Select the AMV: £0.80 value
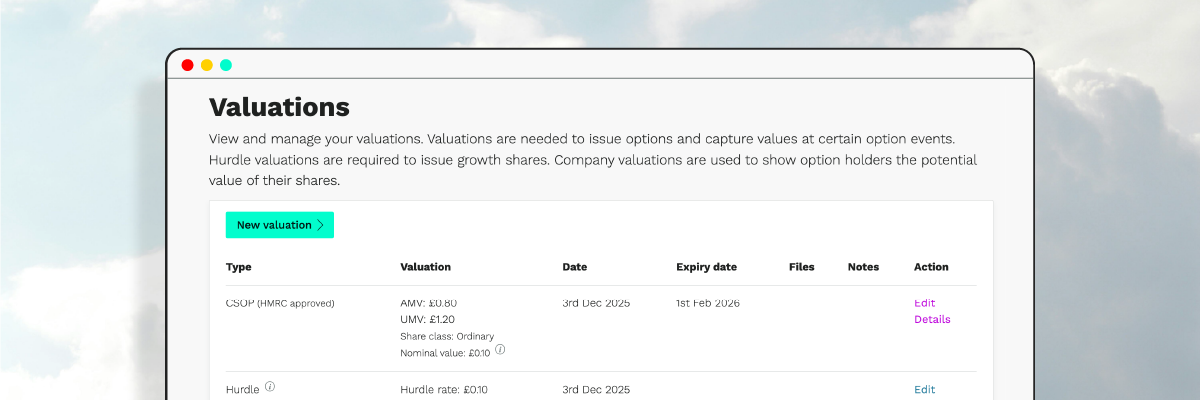Viewport: 1200px width, 400px height. coord(429,303)
